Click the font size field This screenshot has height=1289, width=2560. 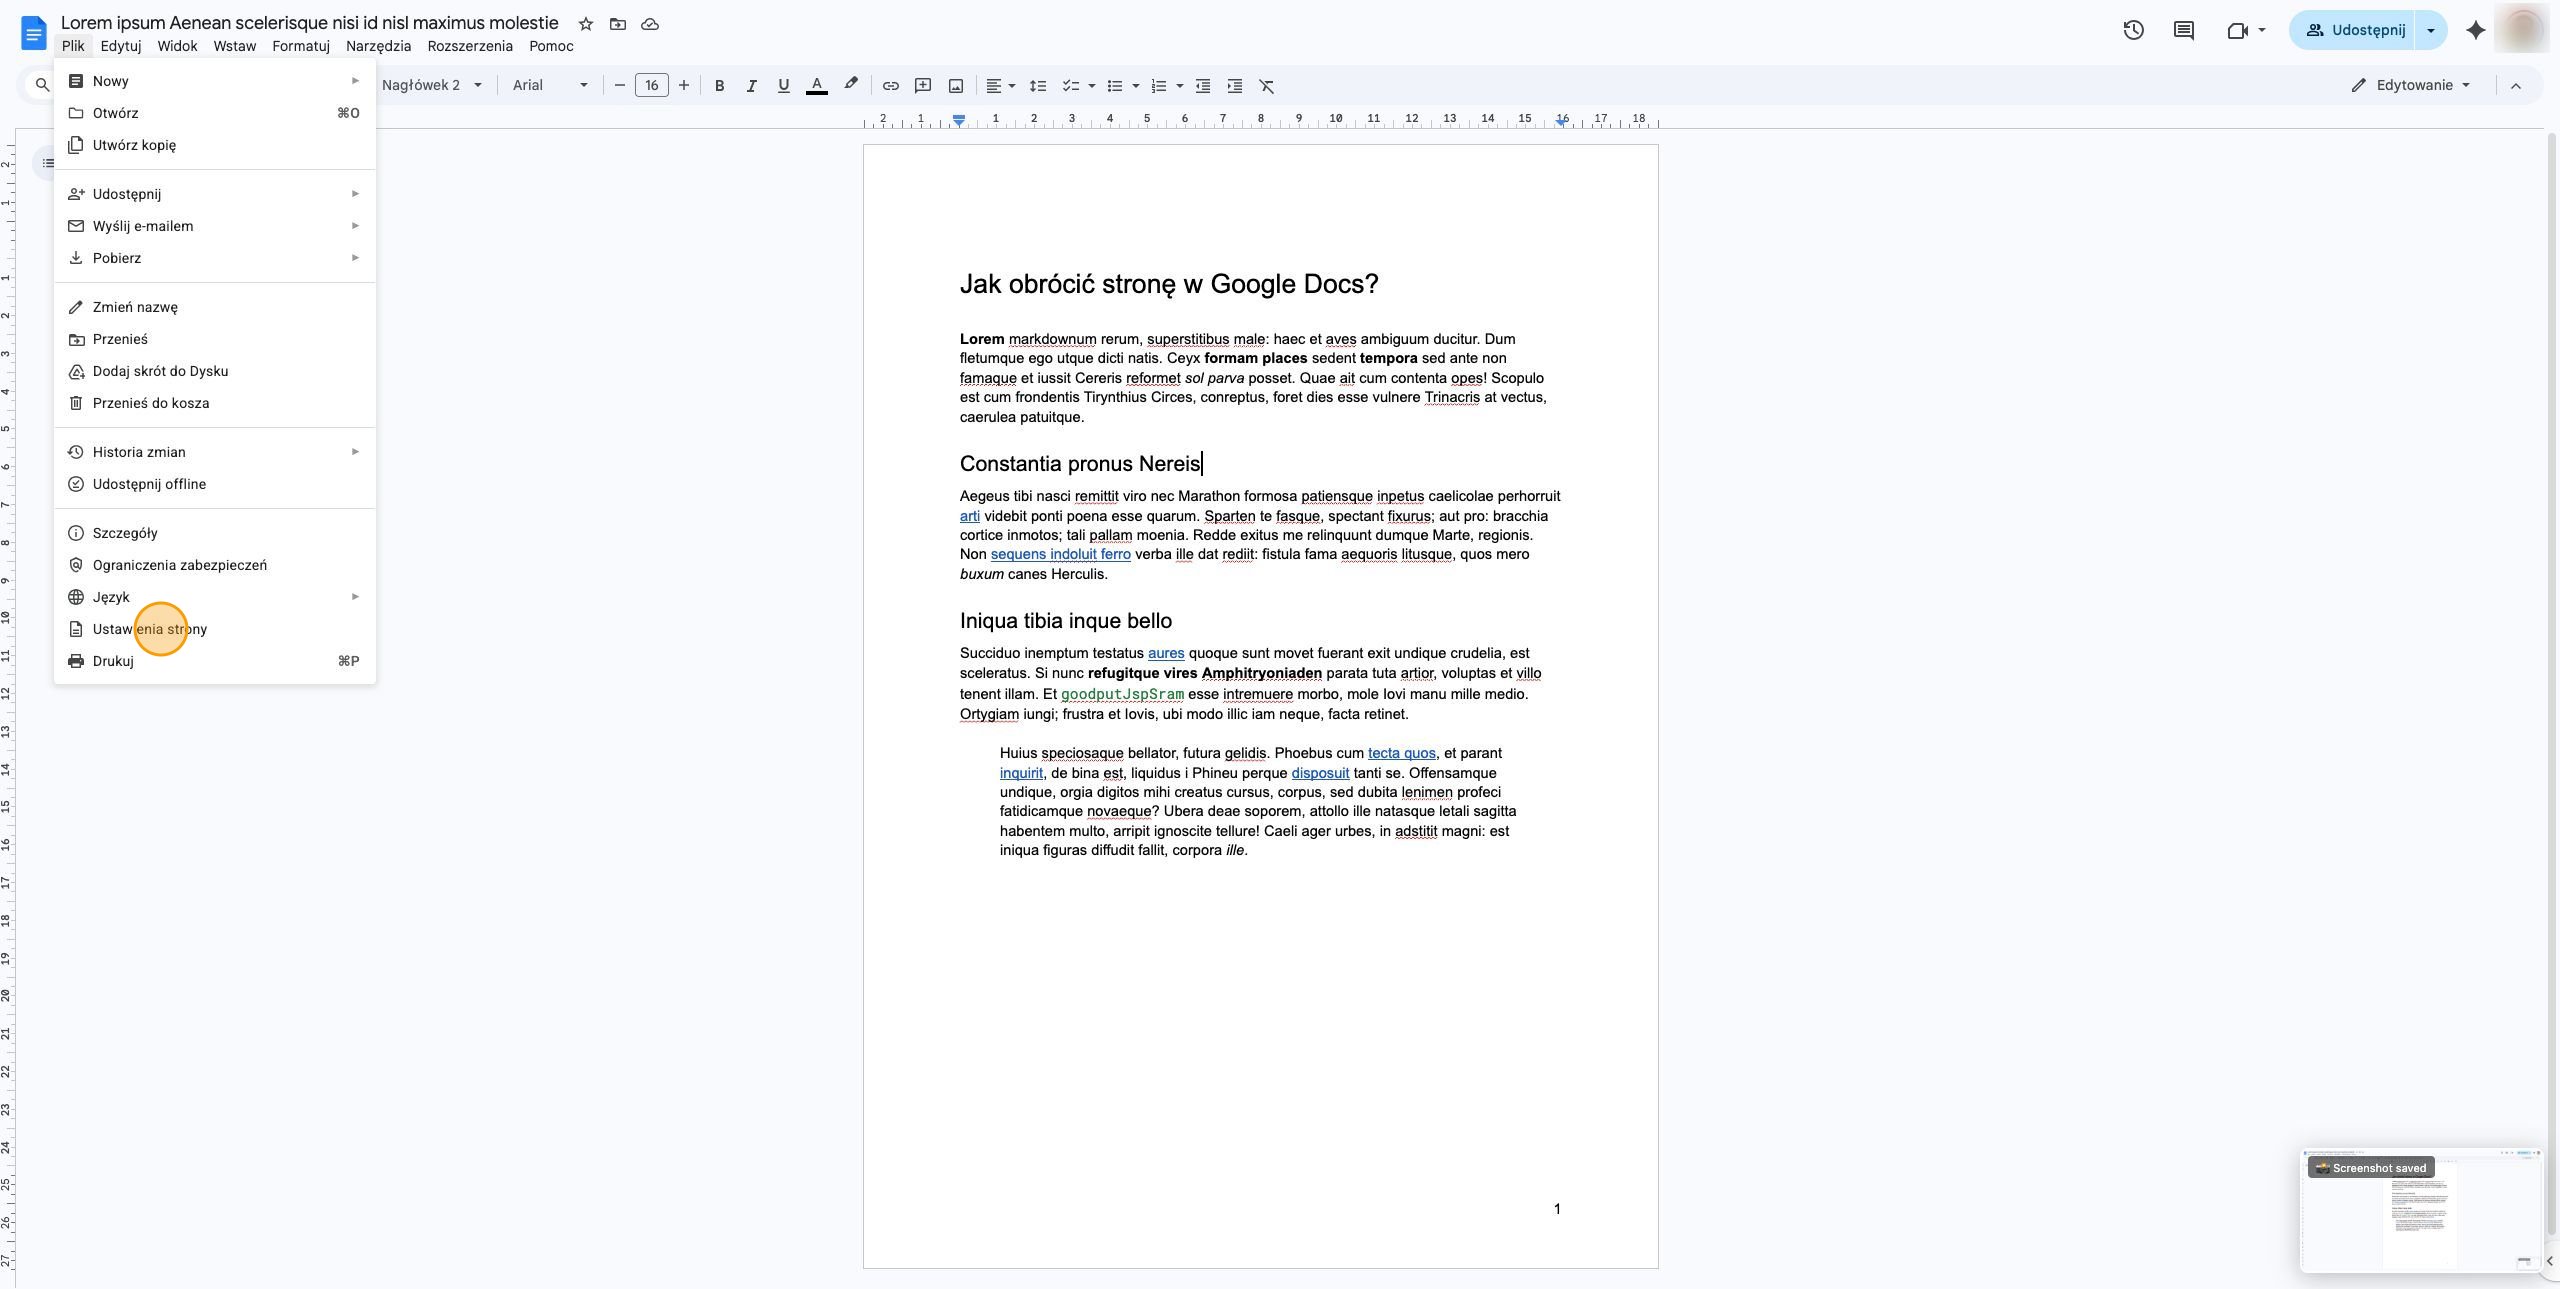click(651, 86)
